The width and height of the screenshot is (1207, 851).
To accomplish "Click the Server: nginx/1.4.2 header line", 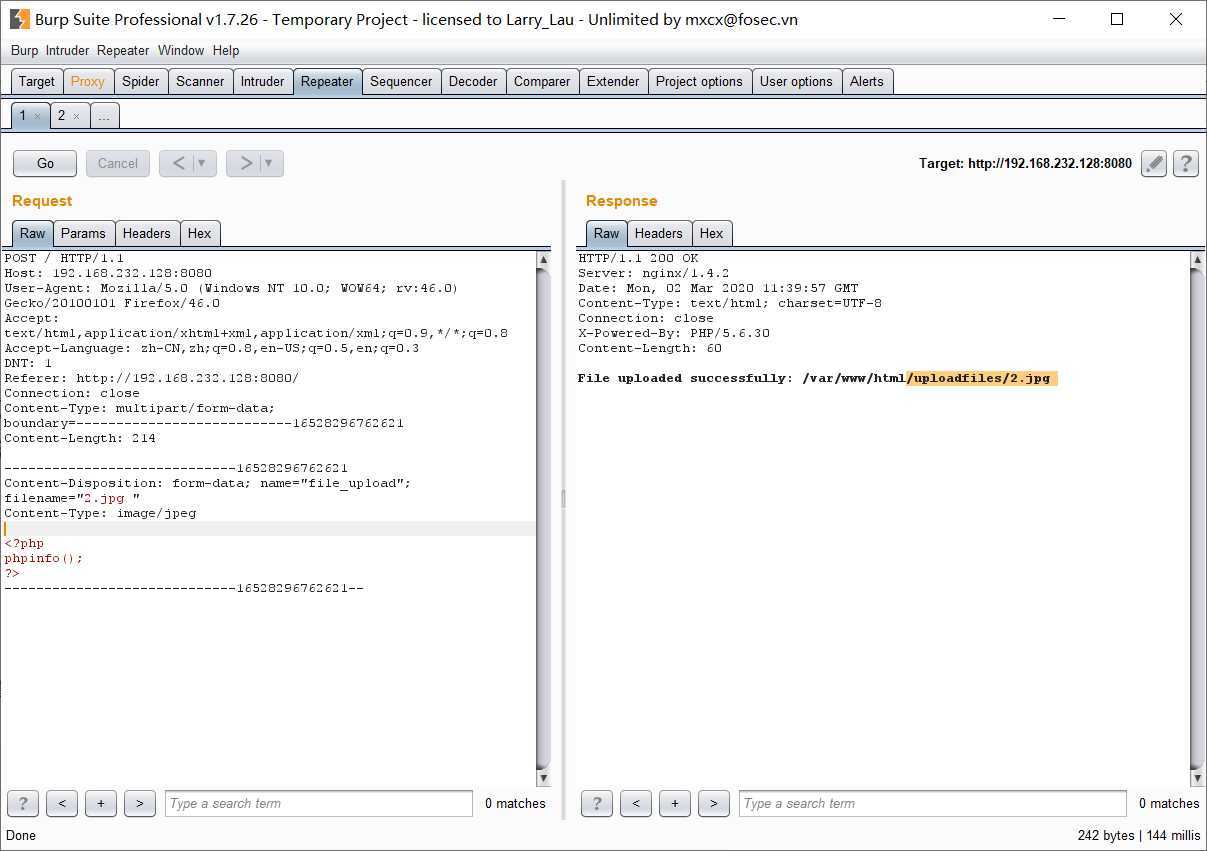I will click(653, 273).
